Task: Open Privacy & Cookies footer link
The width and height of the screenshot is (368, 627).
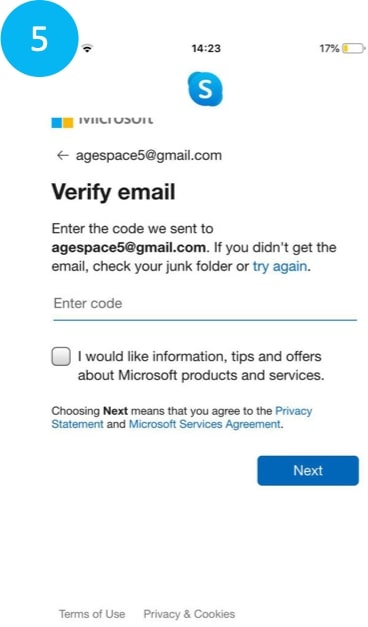Action: tap(189, 614)
